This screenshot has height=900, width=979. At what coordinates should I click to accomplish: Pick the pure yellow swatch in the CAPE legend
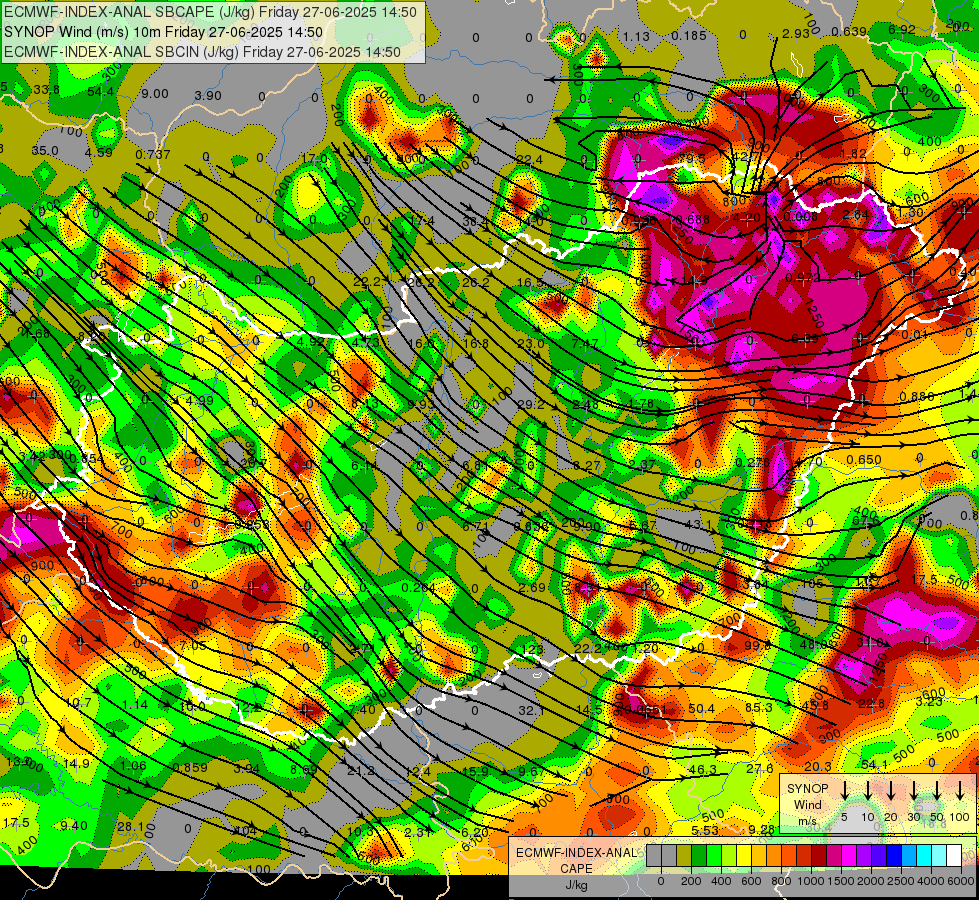tap(744, 855)
